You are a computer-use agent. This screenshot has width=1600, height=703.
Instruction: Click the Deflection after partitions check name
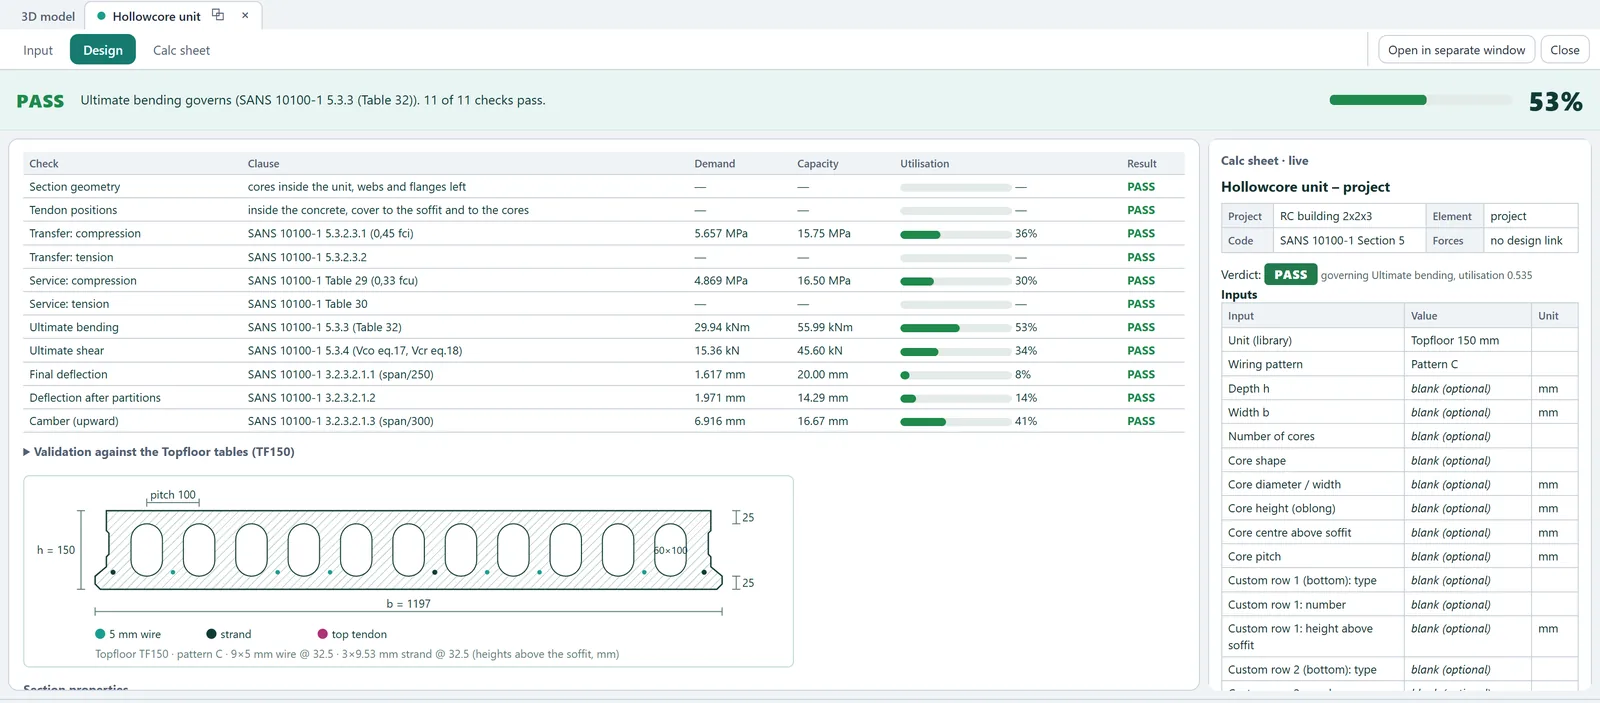tap(95, 398)
